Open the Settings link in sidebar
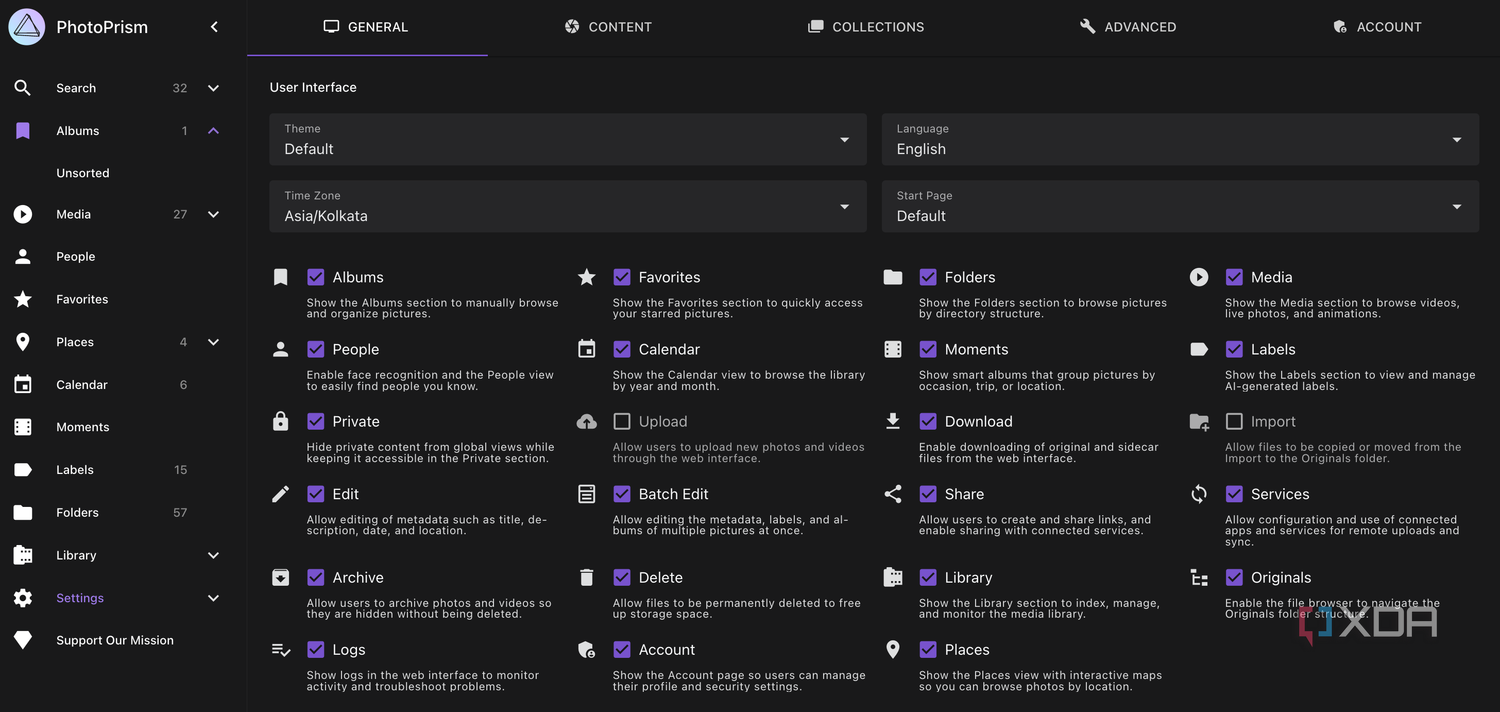Image resolution: width=1500 pixels, height=712 pixels. click(80, 598)
